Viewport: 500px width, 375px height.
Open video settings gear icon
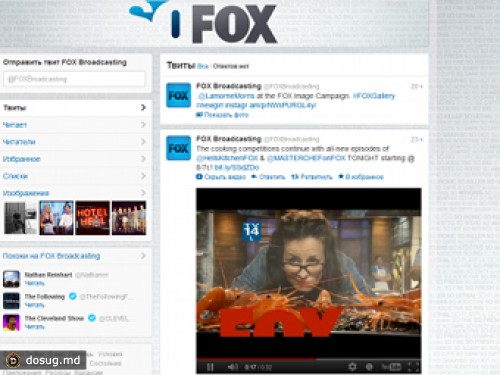[352, 367]
